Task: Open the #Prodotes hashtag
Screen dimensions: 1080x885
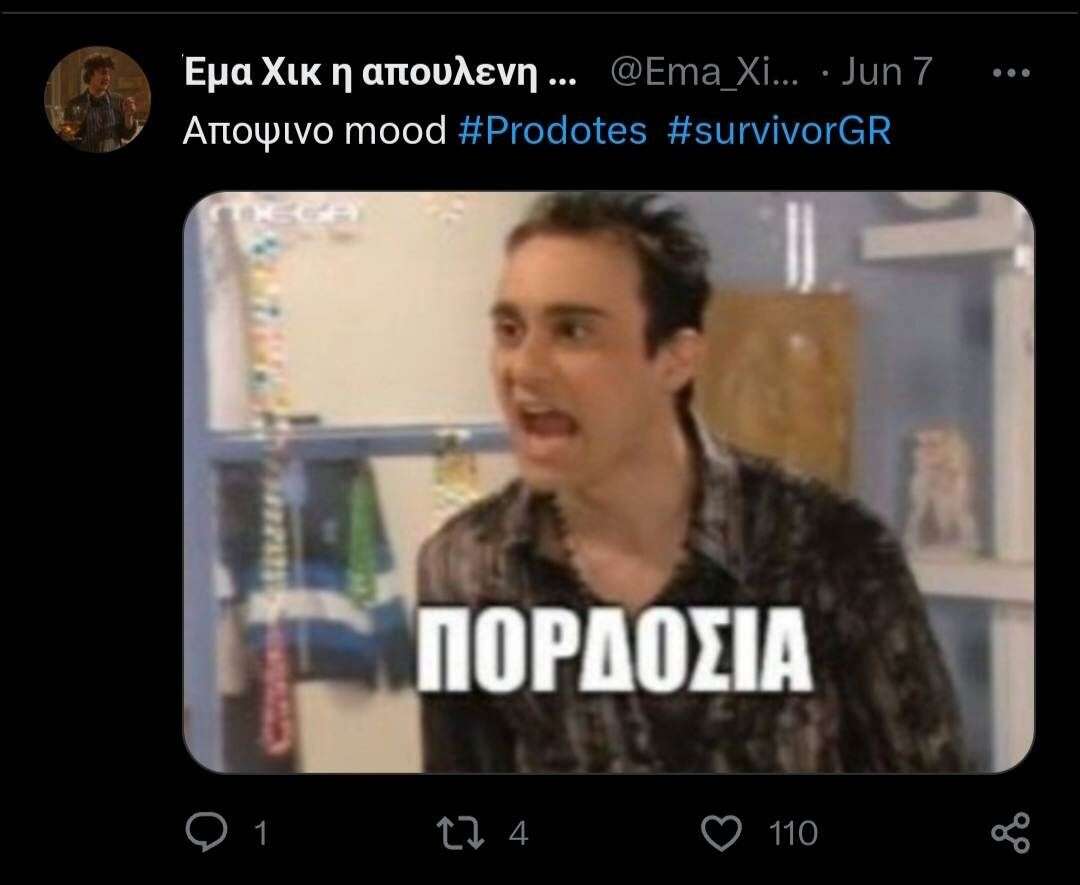Action: click(x=552, y=130)
